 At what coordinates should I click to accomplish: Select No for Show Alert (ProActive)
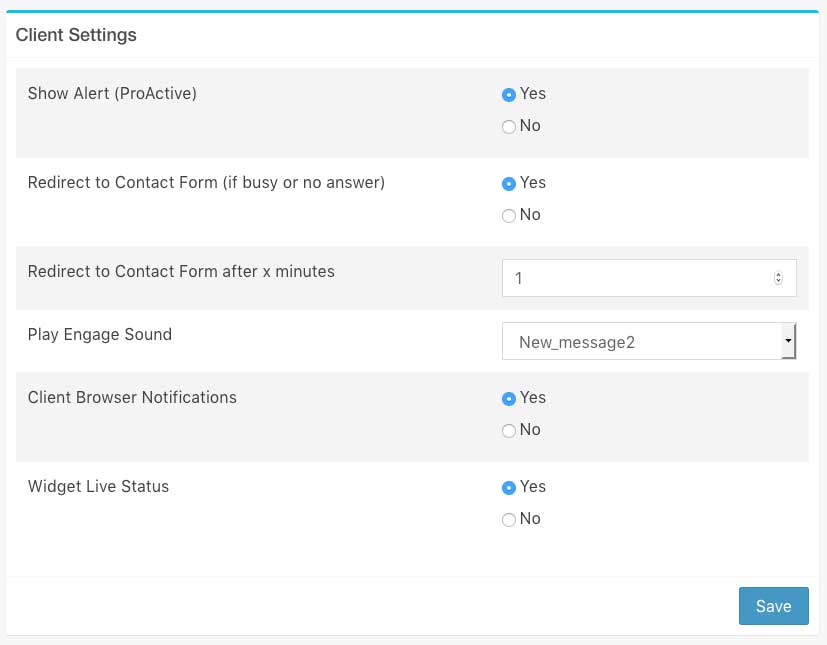509,127
